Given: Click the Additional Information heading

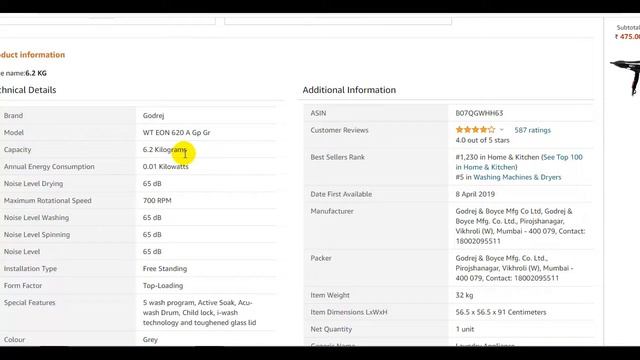Looking at the screenshot, I should click(x=349, y=90).
